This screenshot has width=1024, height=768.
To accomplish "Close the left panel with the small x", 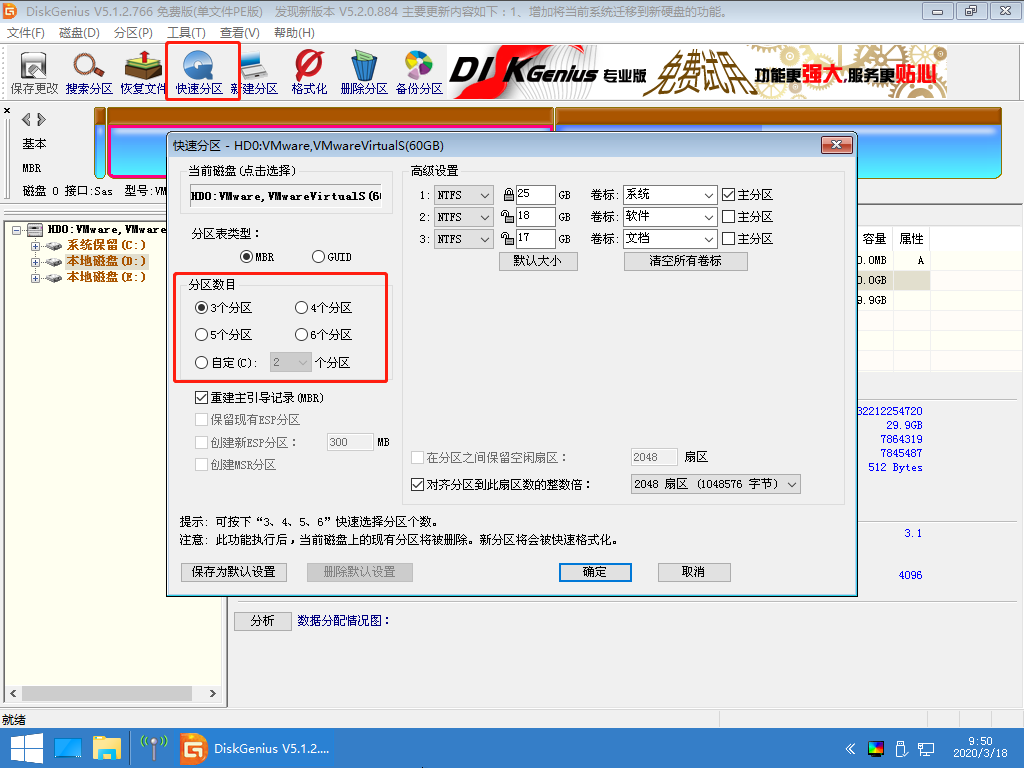I will click(x=7, y=110).
